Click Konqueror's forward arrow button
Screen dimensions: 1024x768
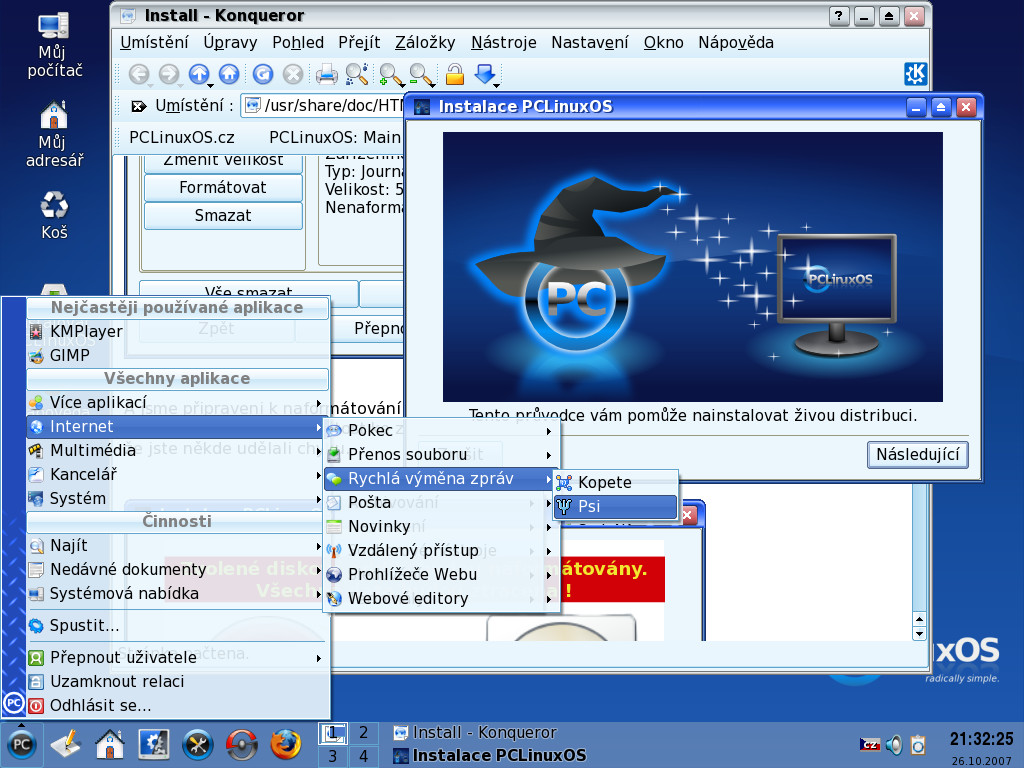coord(168,74)
